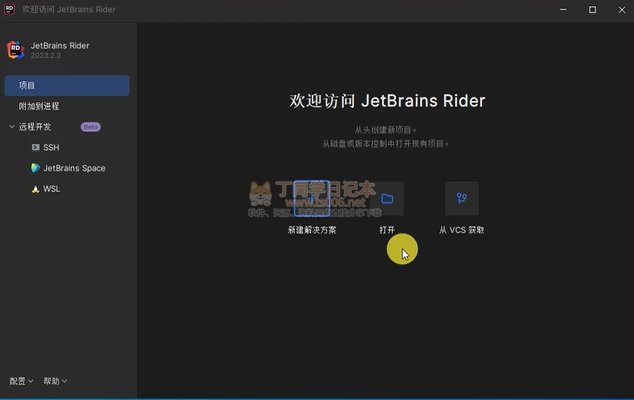
Task: Open the WSL remote option
Action: click(51, 189)
